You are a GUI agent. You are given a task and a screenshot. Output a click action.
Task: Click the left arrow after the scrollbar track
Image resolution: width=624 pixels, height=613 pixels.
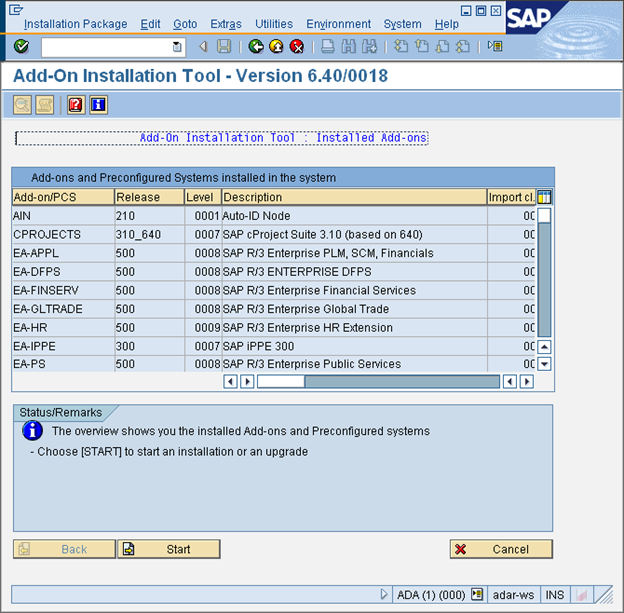[510, 381]
